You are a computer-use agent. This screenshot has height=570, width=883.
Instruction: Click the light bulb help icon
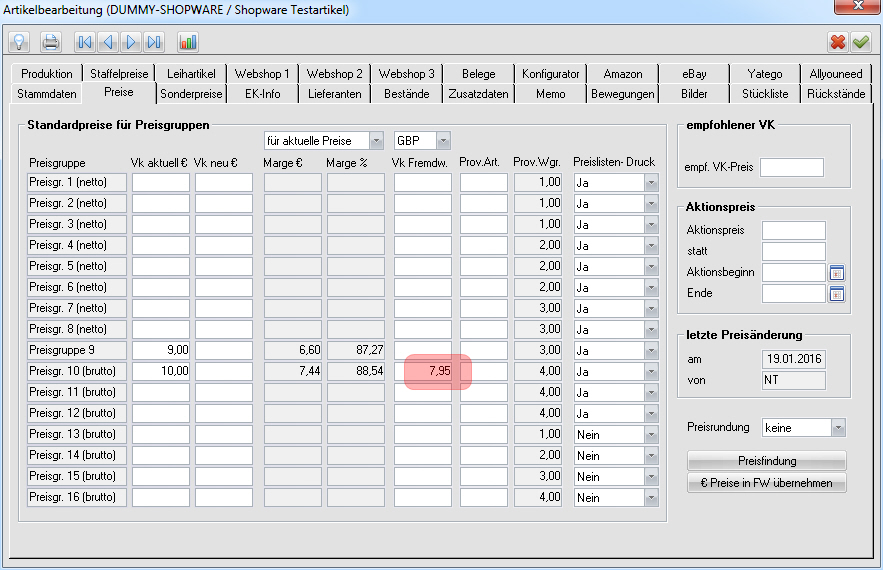tap(19, 42)
